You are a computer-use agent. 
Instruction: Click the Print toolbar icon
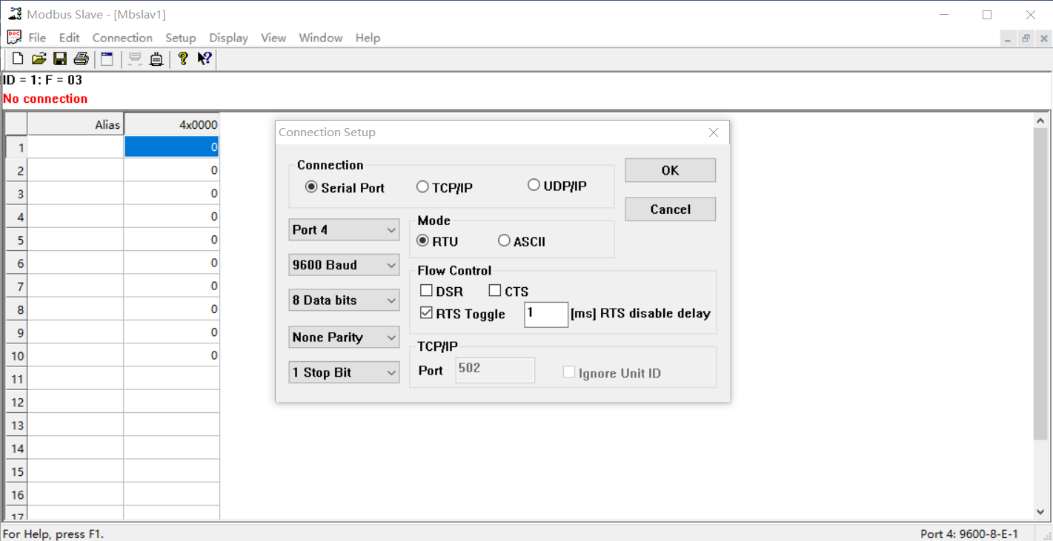(81, 59)
